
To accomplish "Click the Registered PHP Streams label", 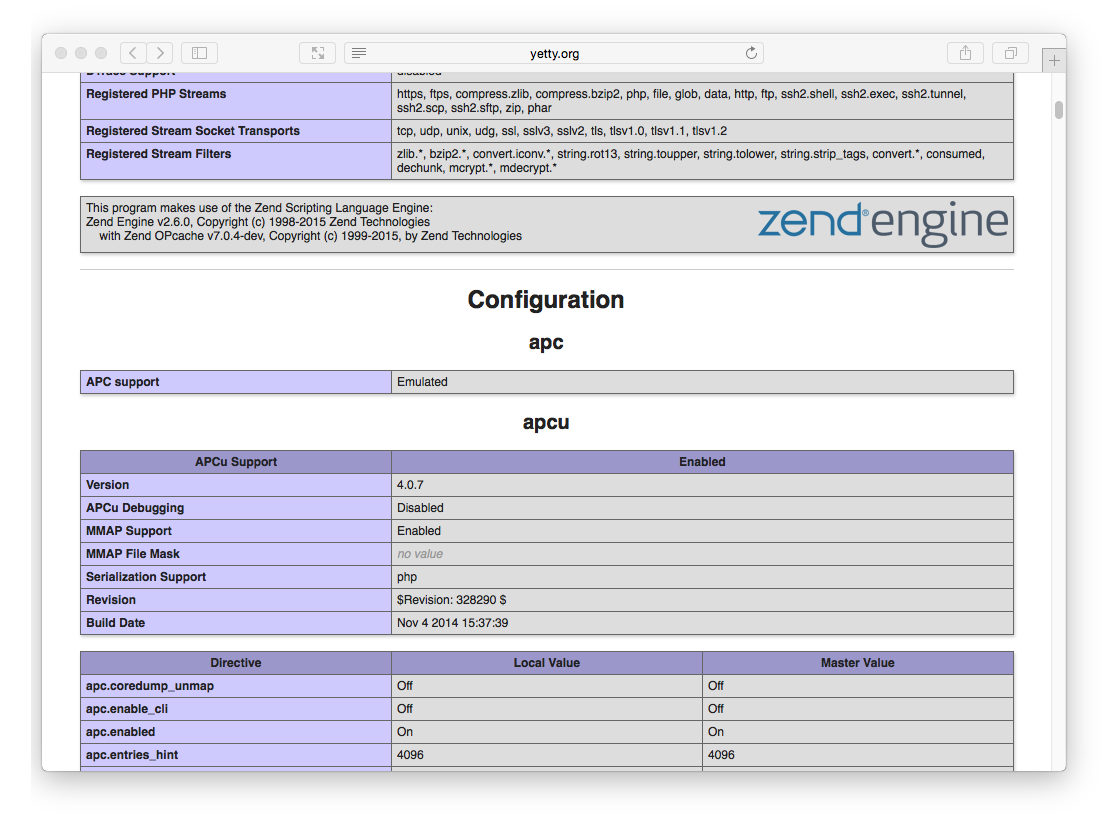I will pyautogui.click(x=156, y=94).
